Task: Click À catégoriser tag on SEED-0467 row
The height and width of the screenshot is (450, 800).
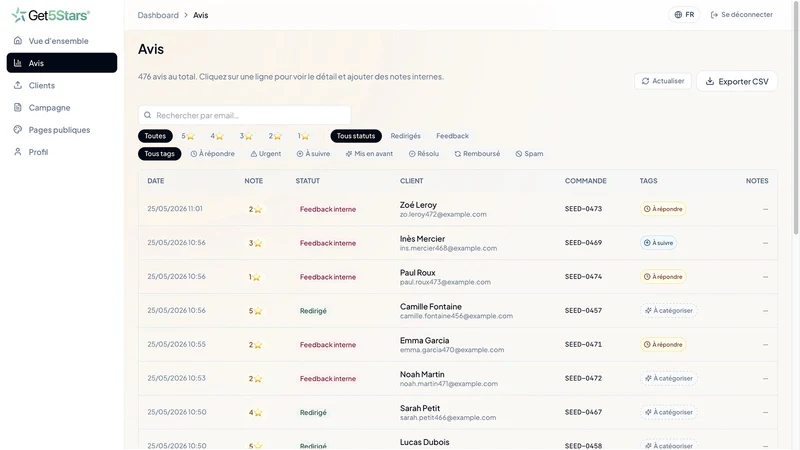Action: [x=668, y=412]
